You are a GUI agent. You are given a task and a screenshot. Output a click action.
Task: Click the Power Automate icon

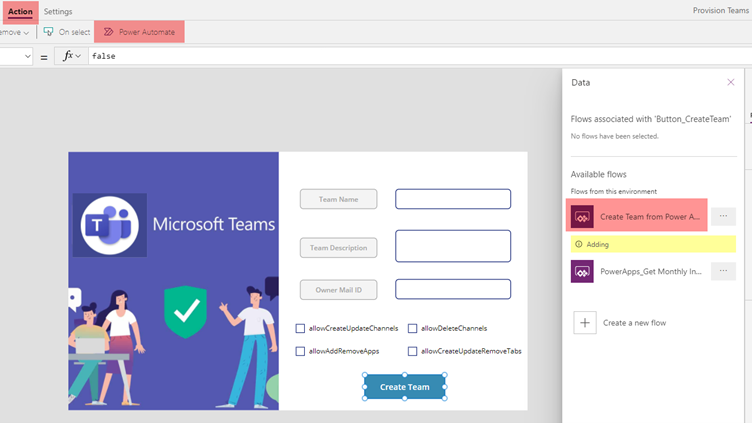(x=109, y=32)
